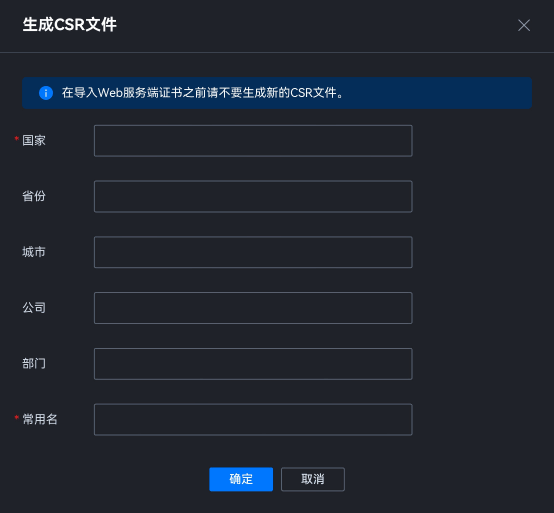Click the blue info icon in the banner
Image resolution: width=554 pixels, height=513 pixels.
click(46, 93)
